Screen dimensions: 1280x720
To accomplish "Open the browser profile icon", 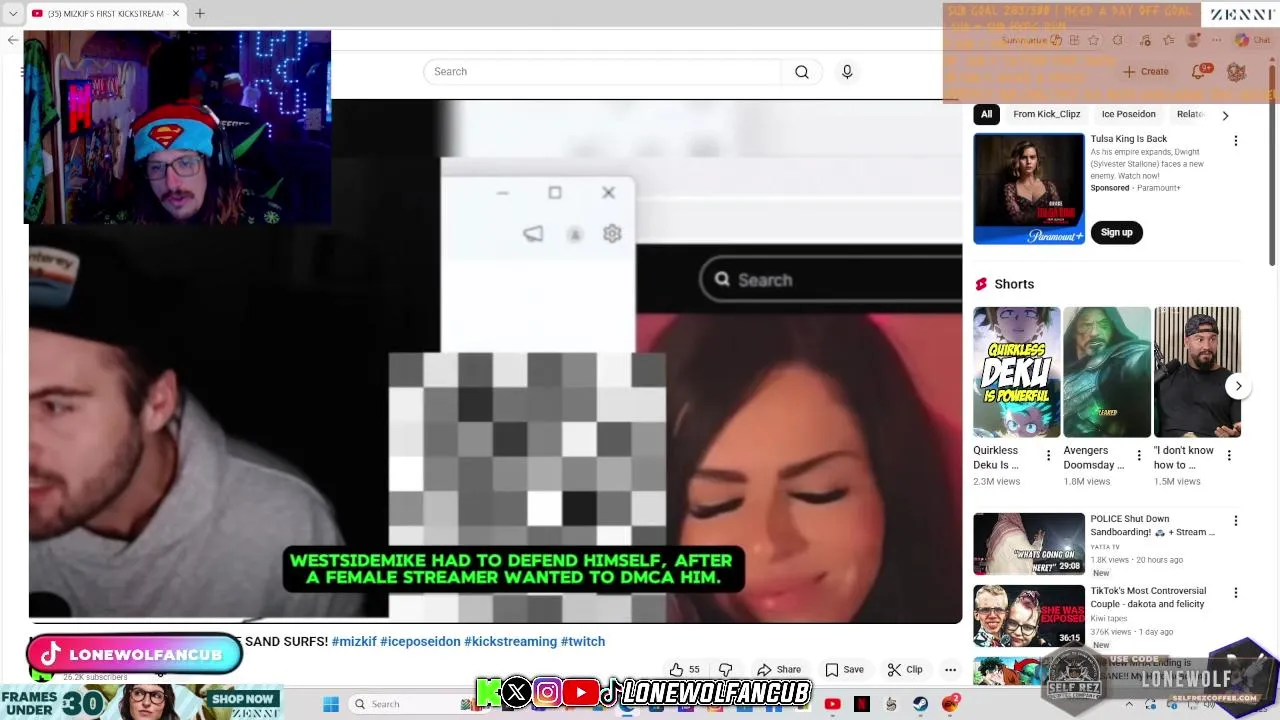I will click(1192, 40).
